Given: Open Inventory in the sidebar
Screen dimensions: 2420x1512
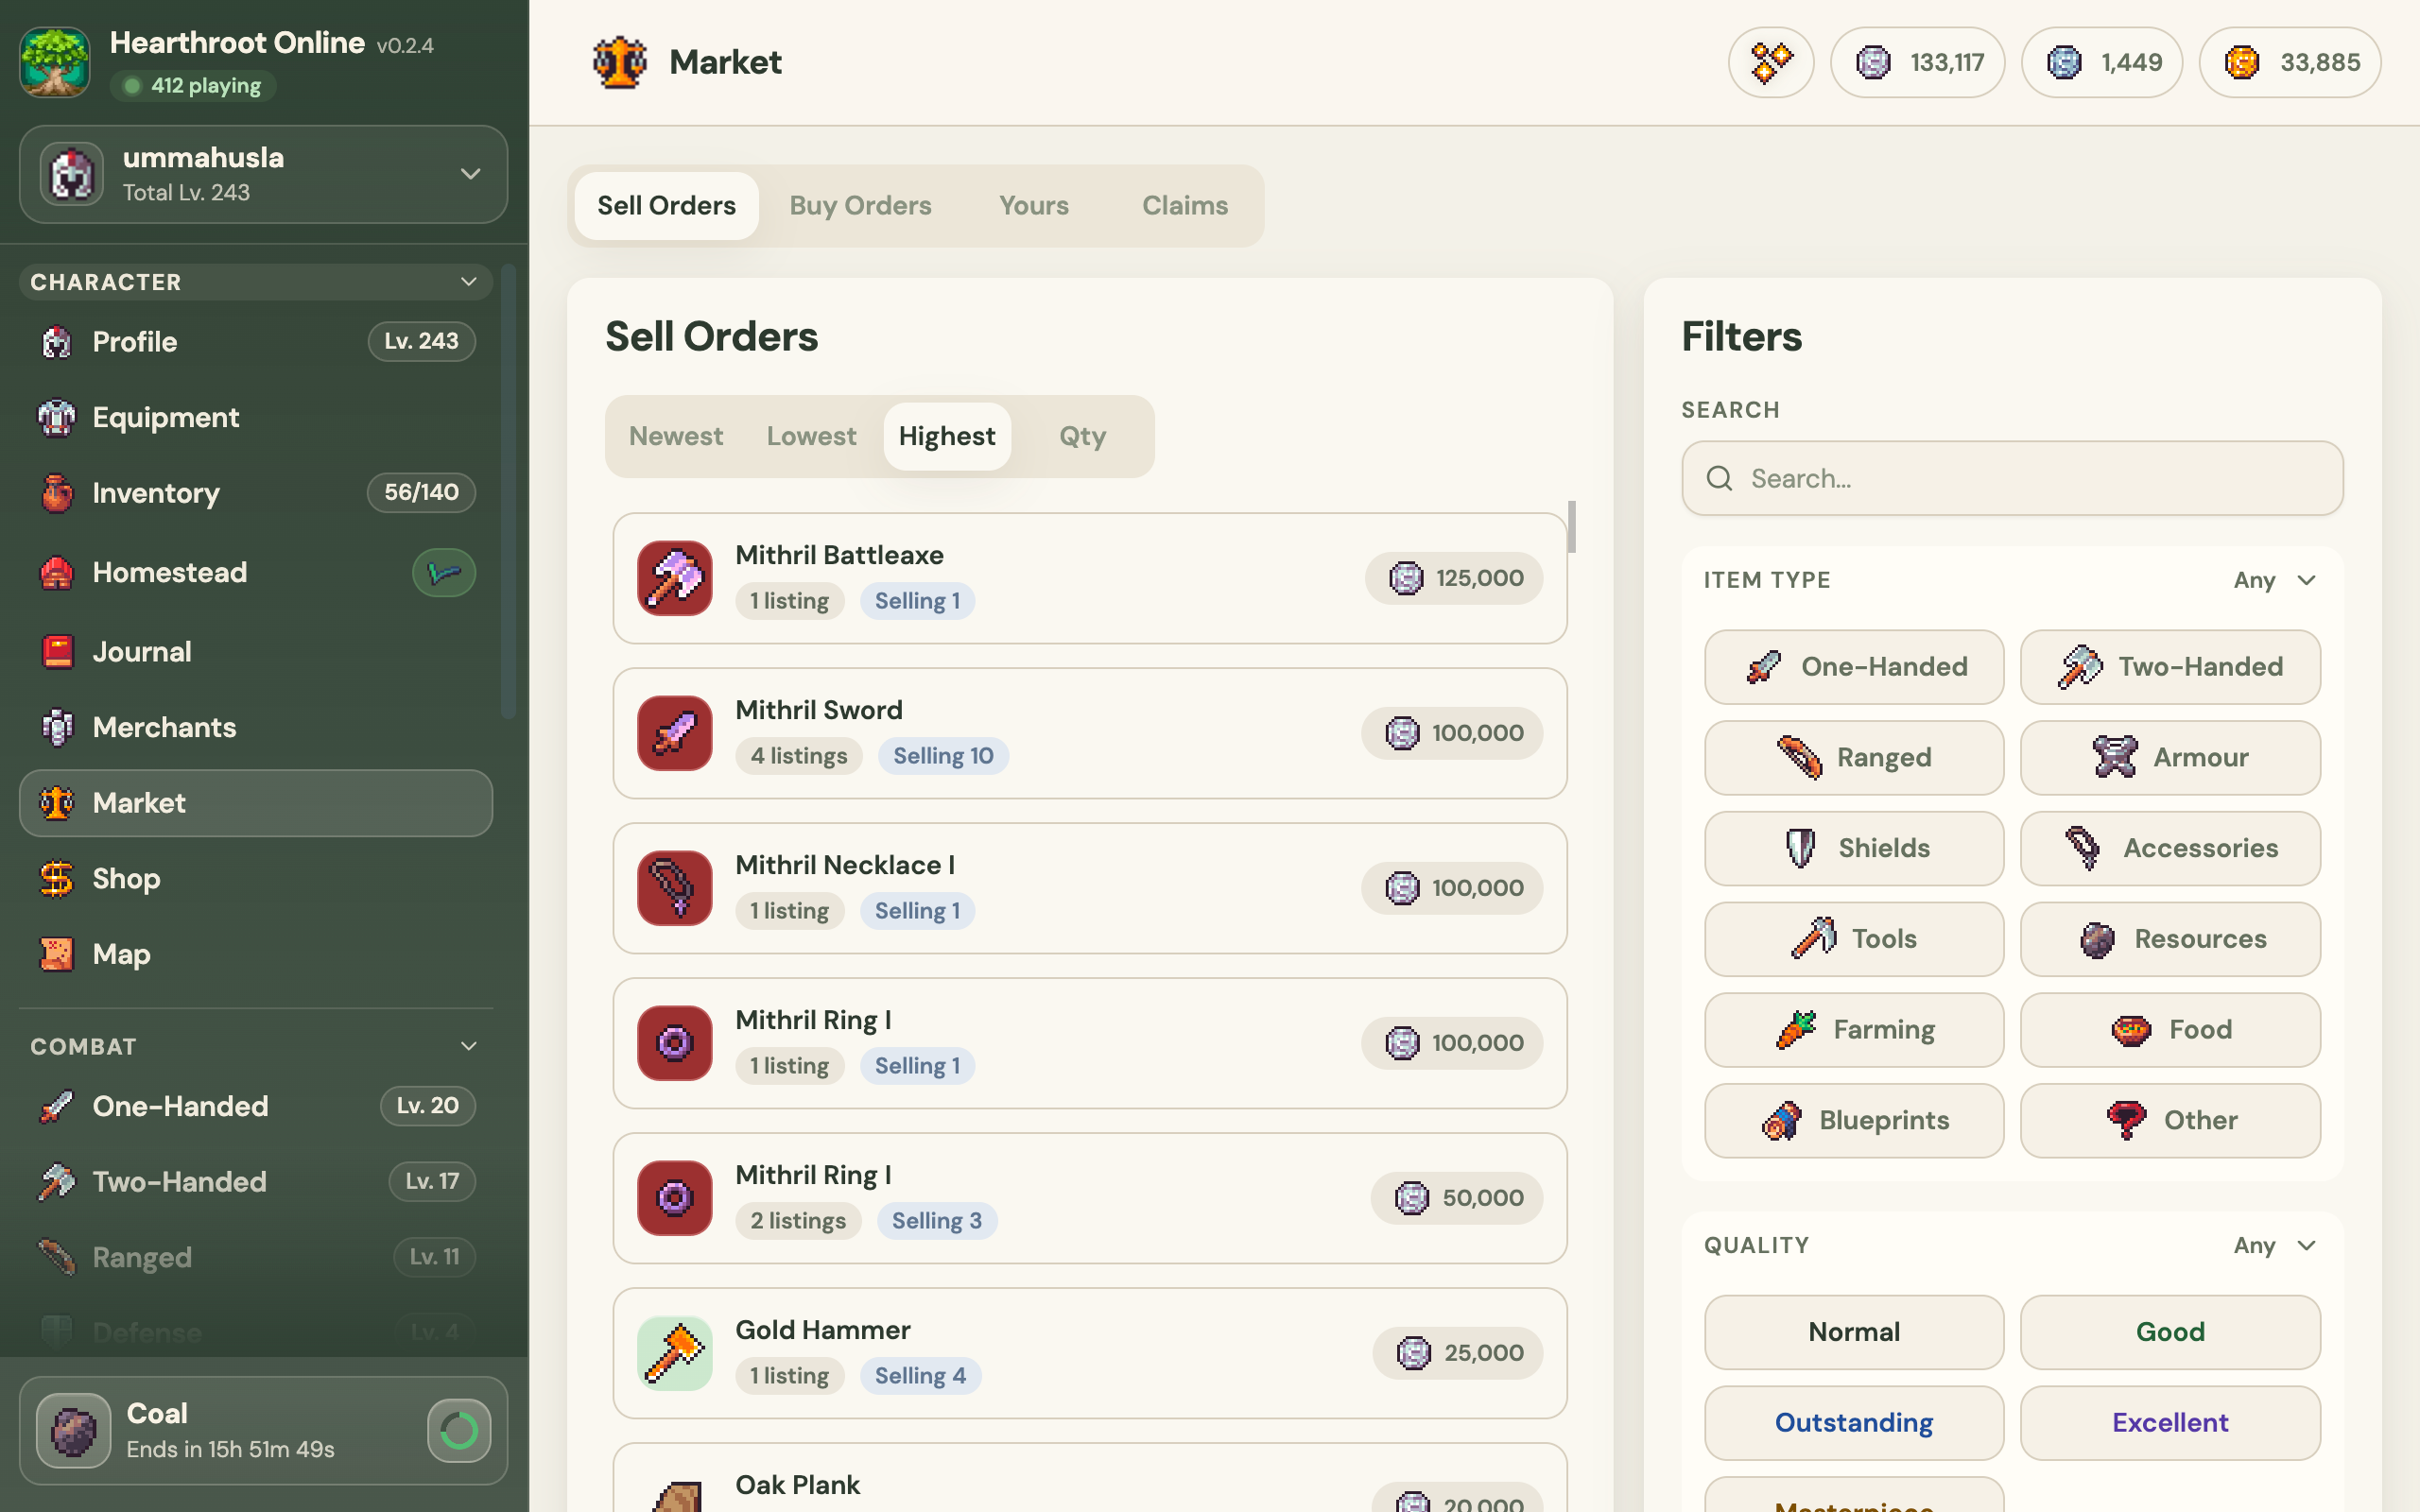Looking at the screenshot, I should coord(256,492).
